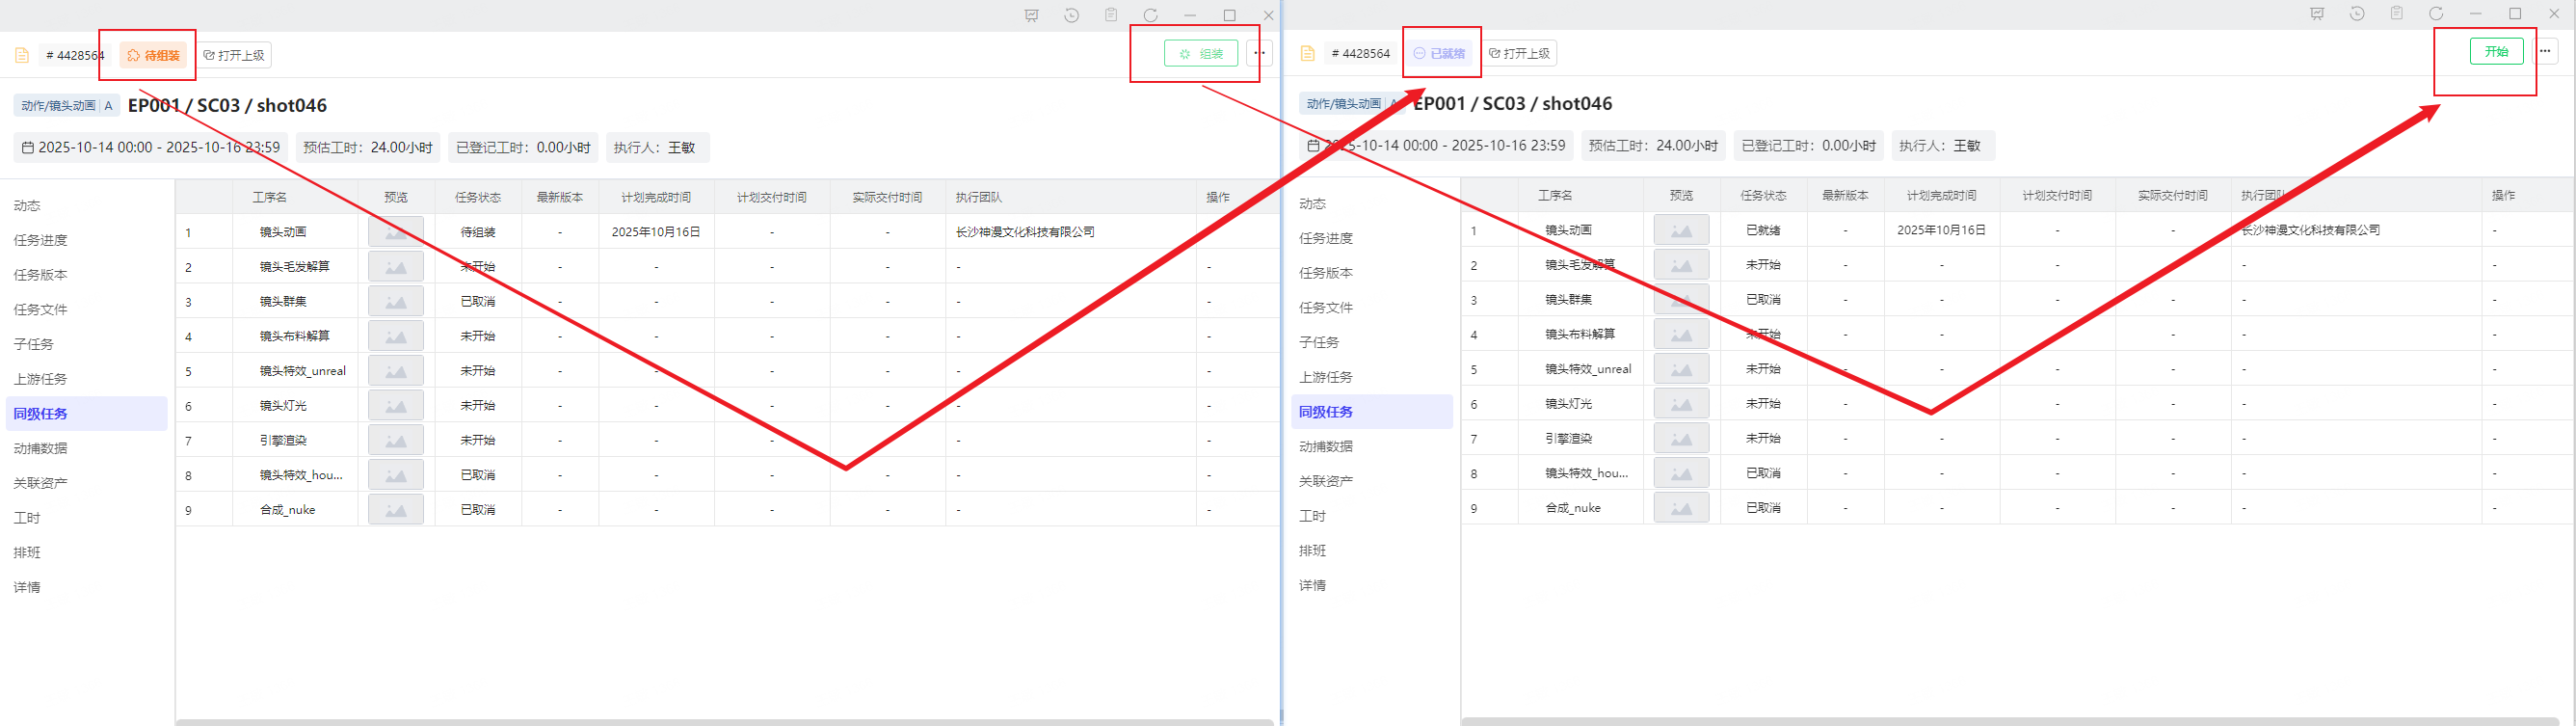2576x726 pixels.
Task: Click the yellow document icon beside left #4428564
Action: (22, 55)
